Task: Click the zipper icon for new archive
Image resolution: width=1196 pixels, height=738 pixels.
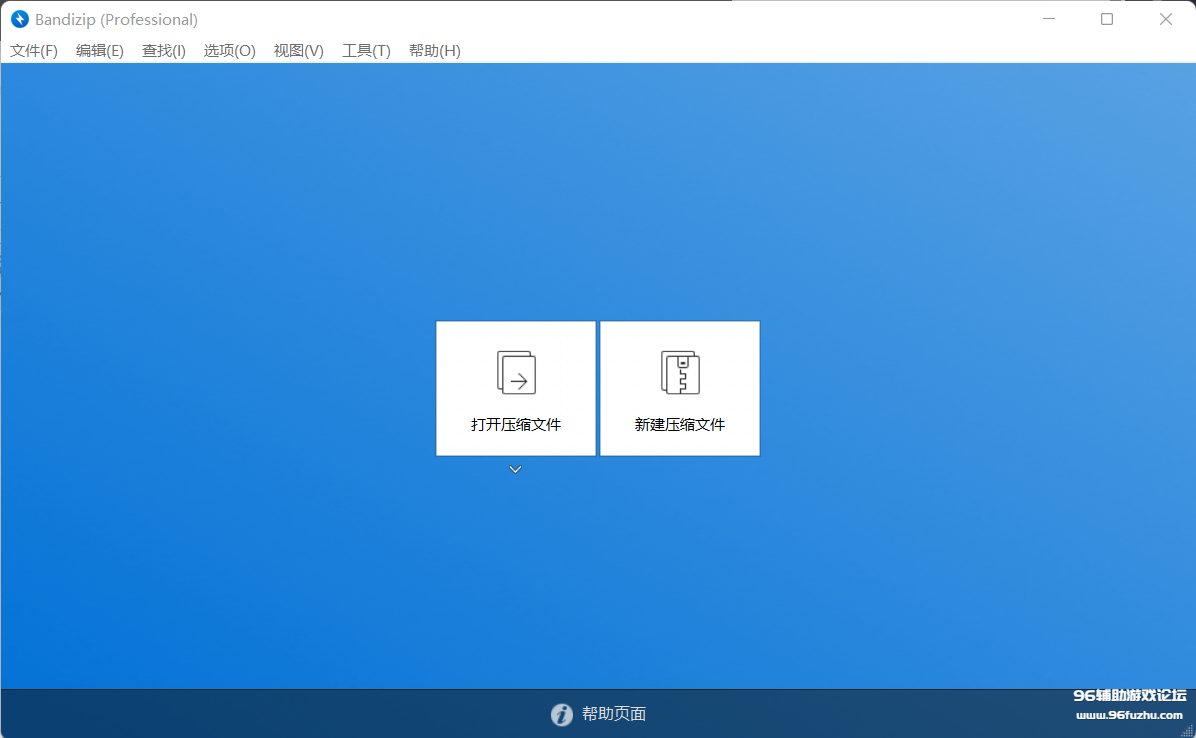Action: 680,372
